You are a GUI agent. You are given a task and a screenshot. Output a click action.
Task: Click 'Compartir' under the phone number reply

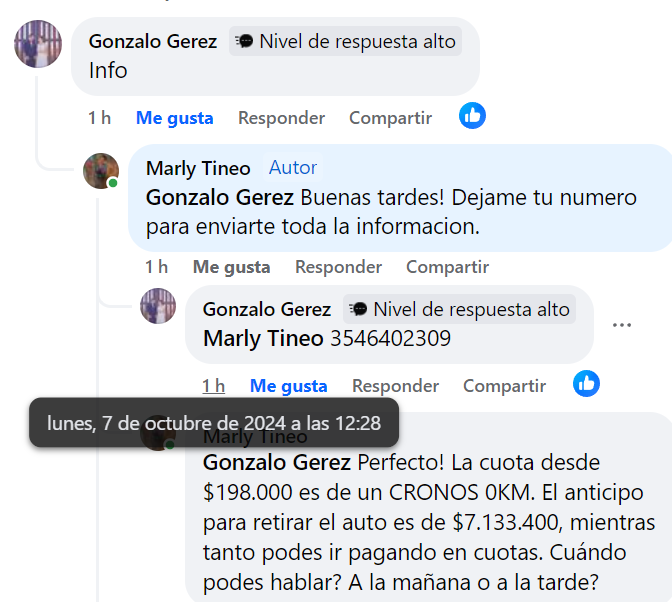(x=504, y=386)
